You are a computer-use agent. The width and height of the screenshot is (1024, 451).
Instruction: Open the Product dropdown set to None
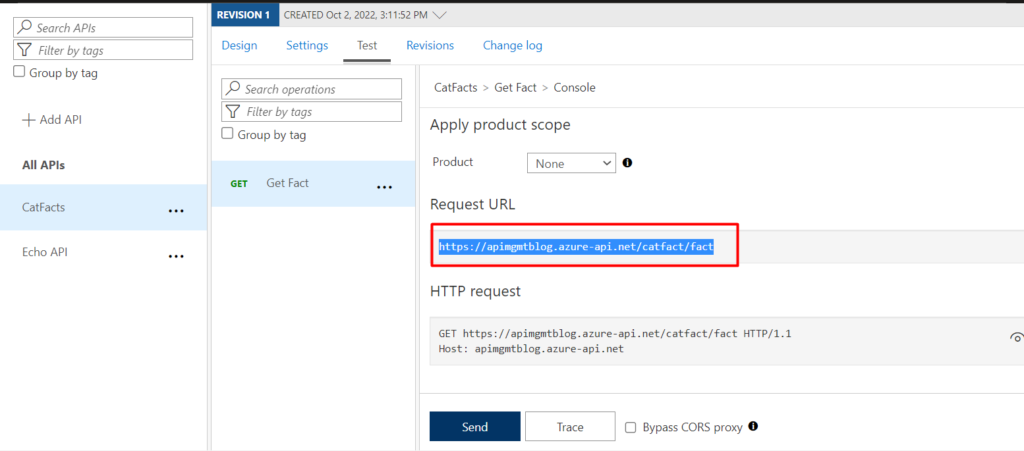(571, 163)
